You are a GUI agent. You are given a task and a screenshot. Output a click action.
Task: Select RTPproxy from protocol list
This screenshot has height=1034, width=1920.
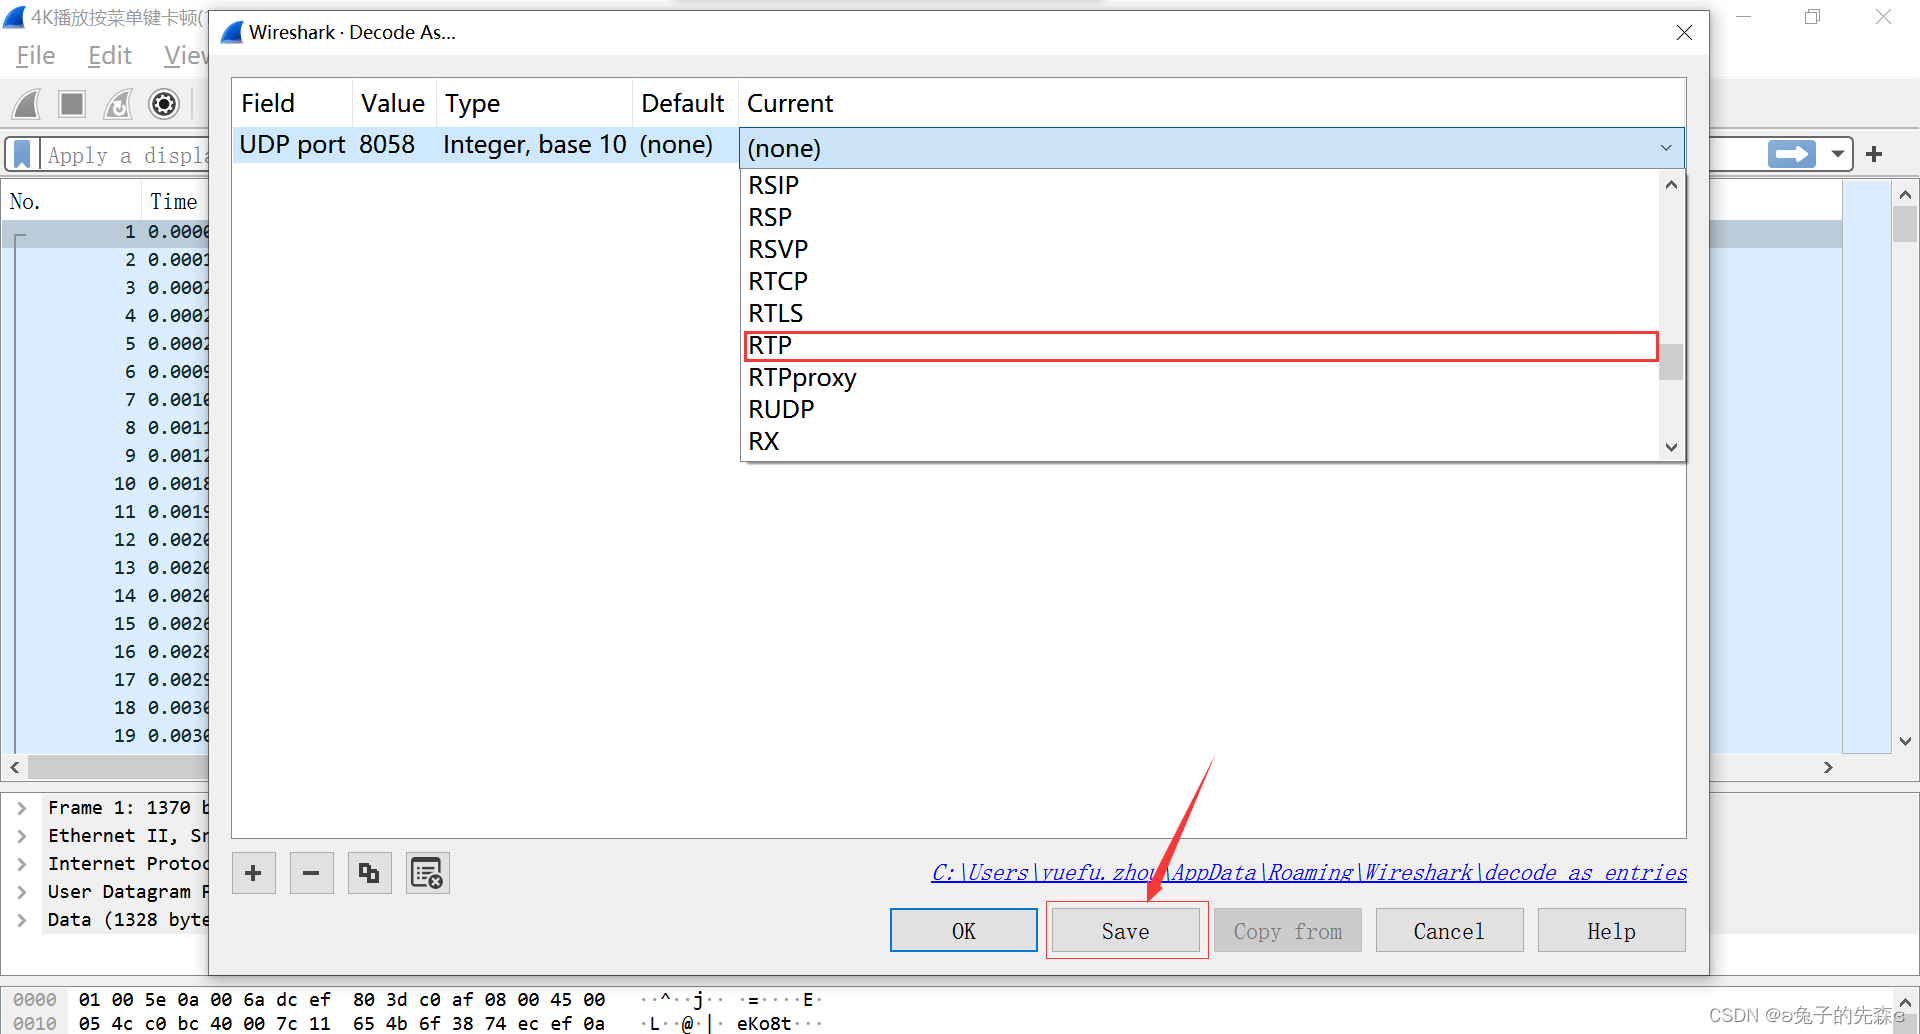(1200, 378)
